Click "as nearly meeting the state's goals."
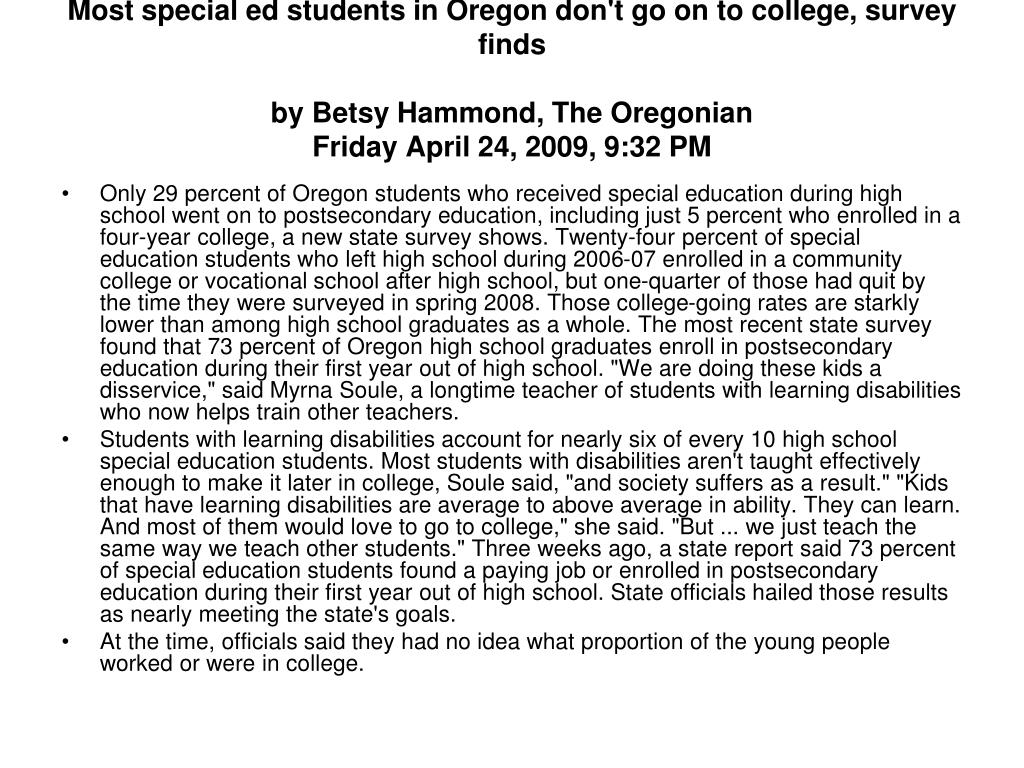The image size is (1024, 768). click(278, 615)
